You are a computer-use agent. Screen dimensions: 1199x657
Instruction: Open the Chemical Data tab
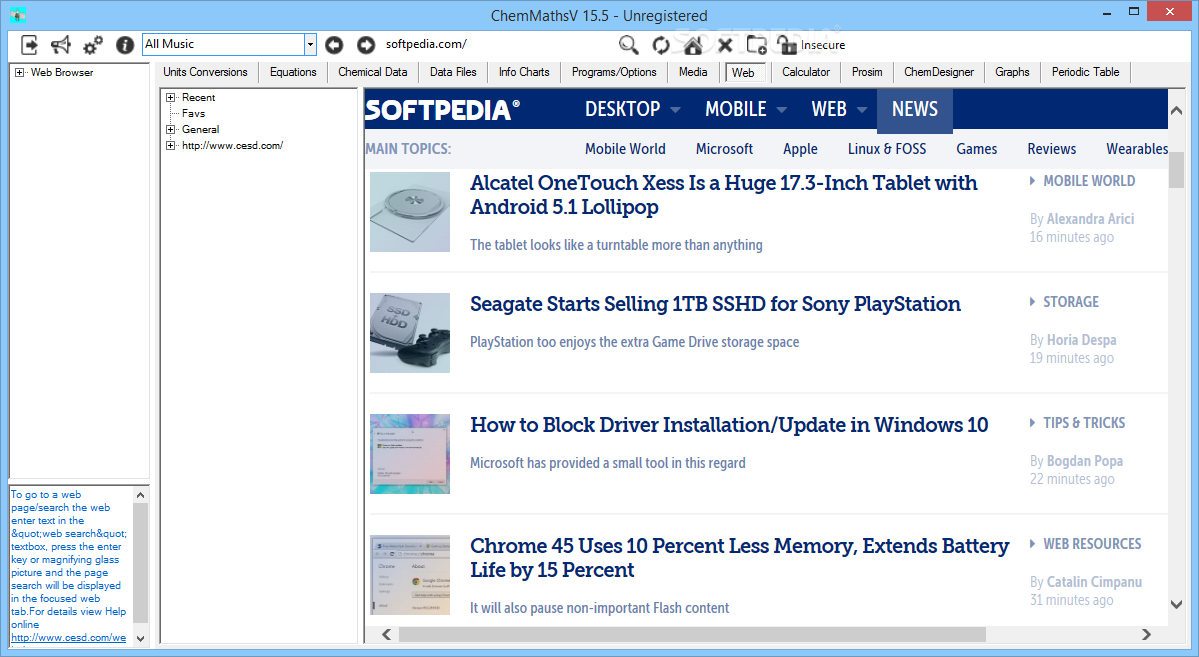372,72
